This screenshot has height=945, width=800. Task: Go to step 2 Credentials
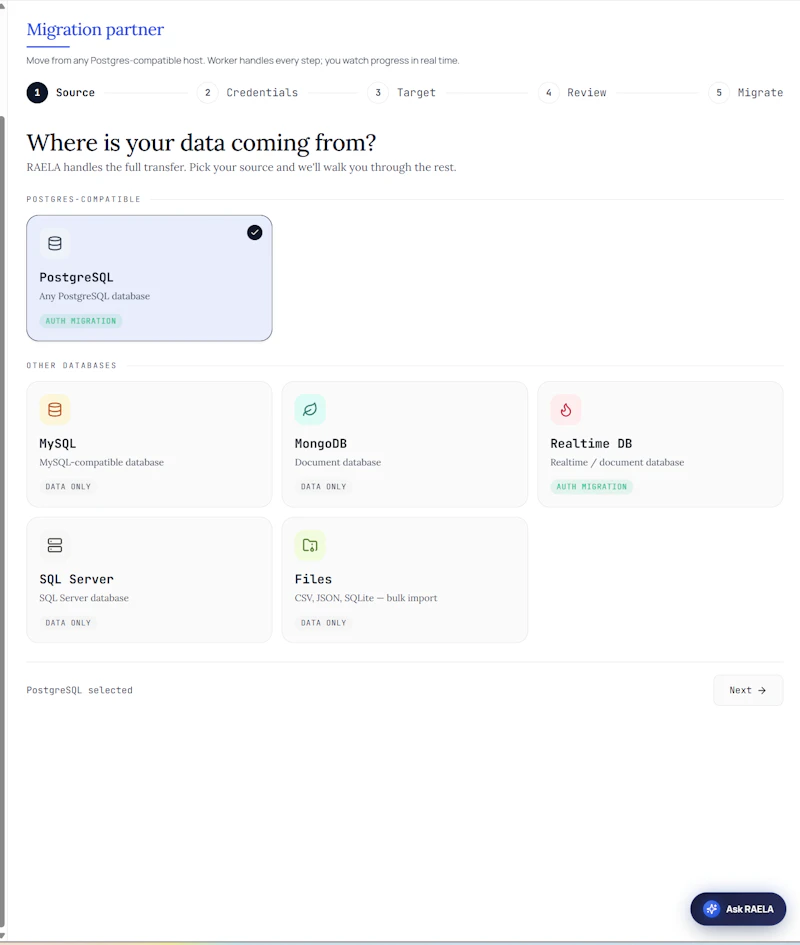(x=248, y=93)
